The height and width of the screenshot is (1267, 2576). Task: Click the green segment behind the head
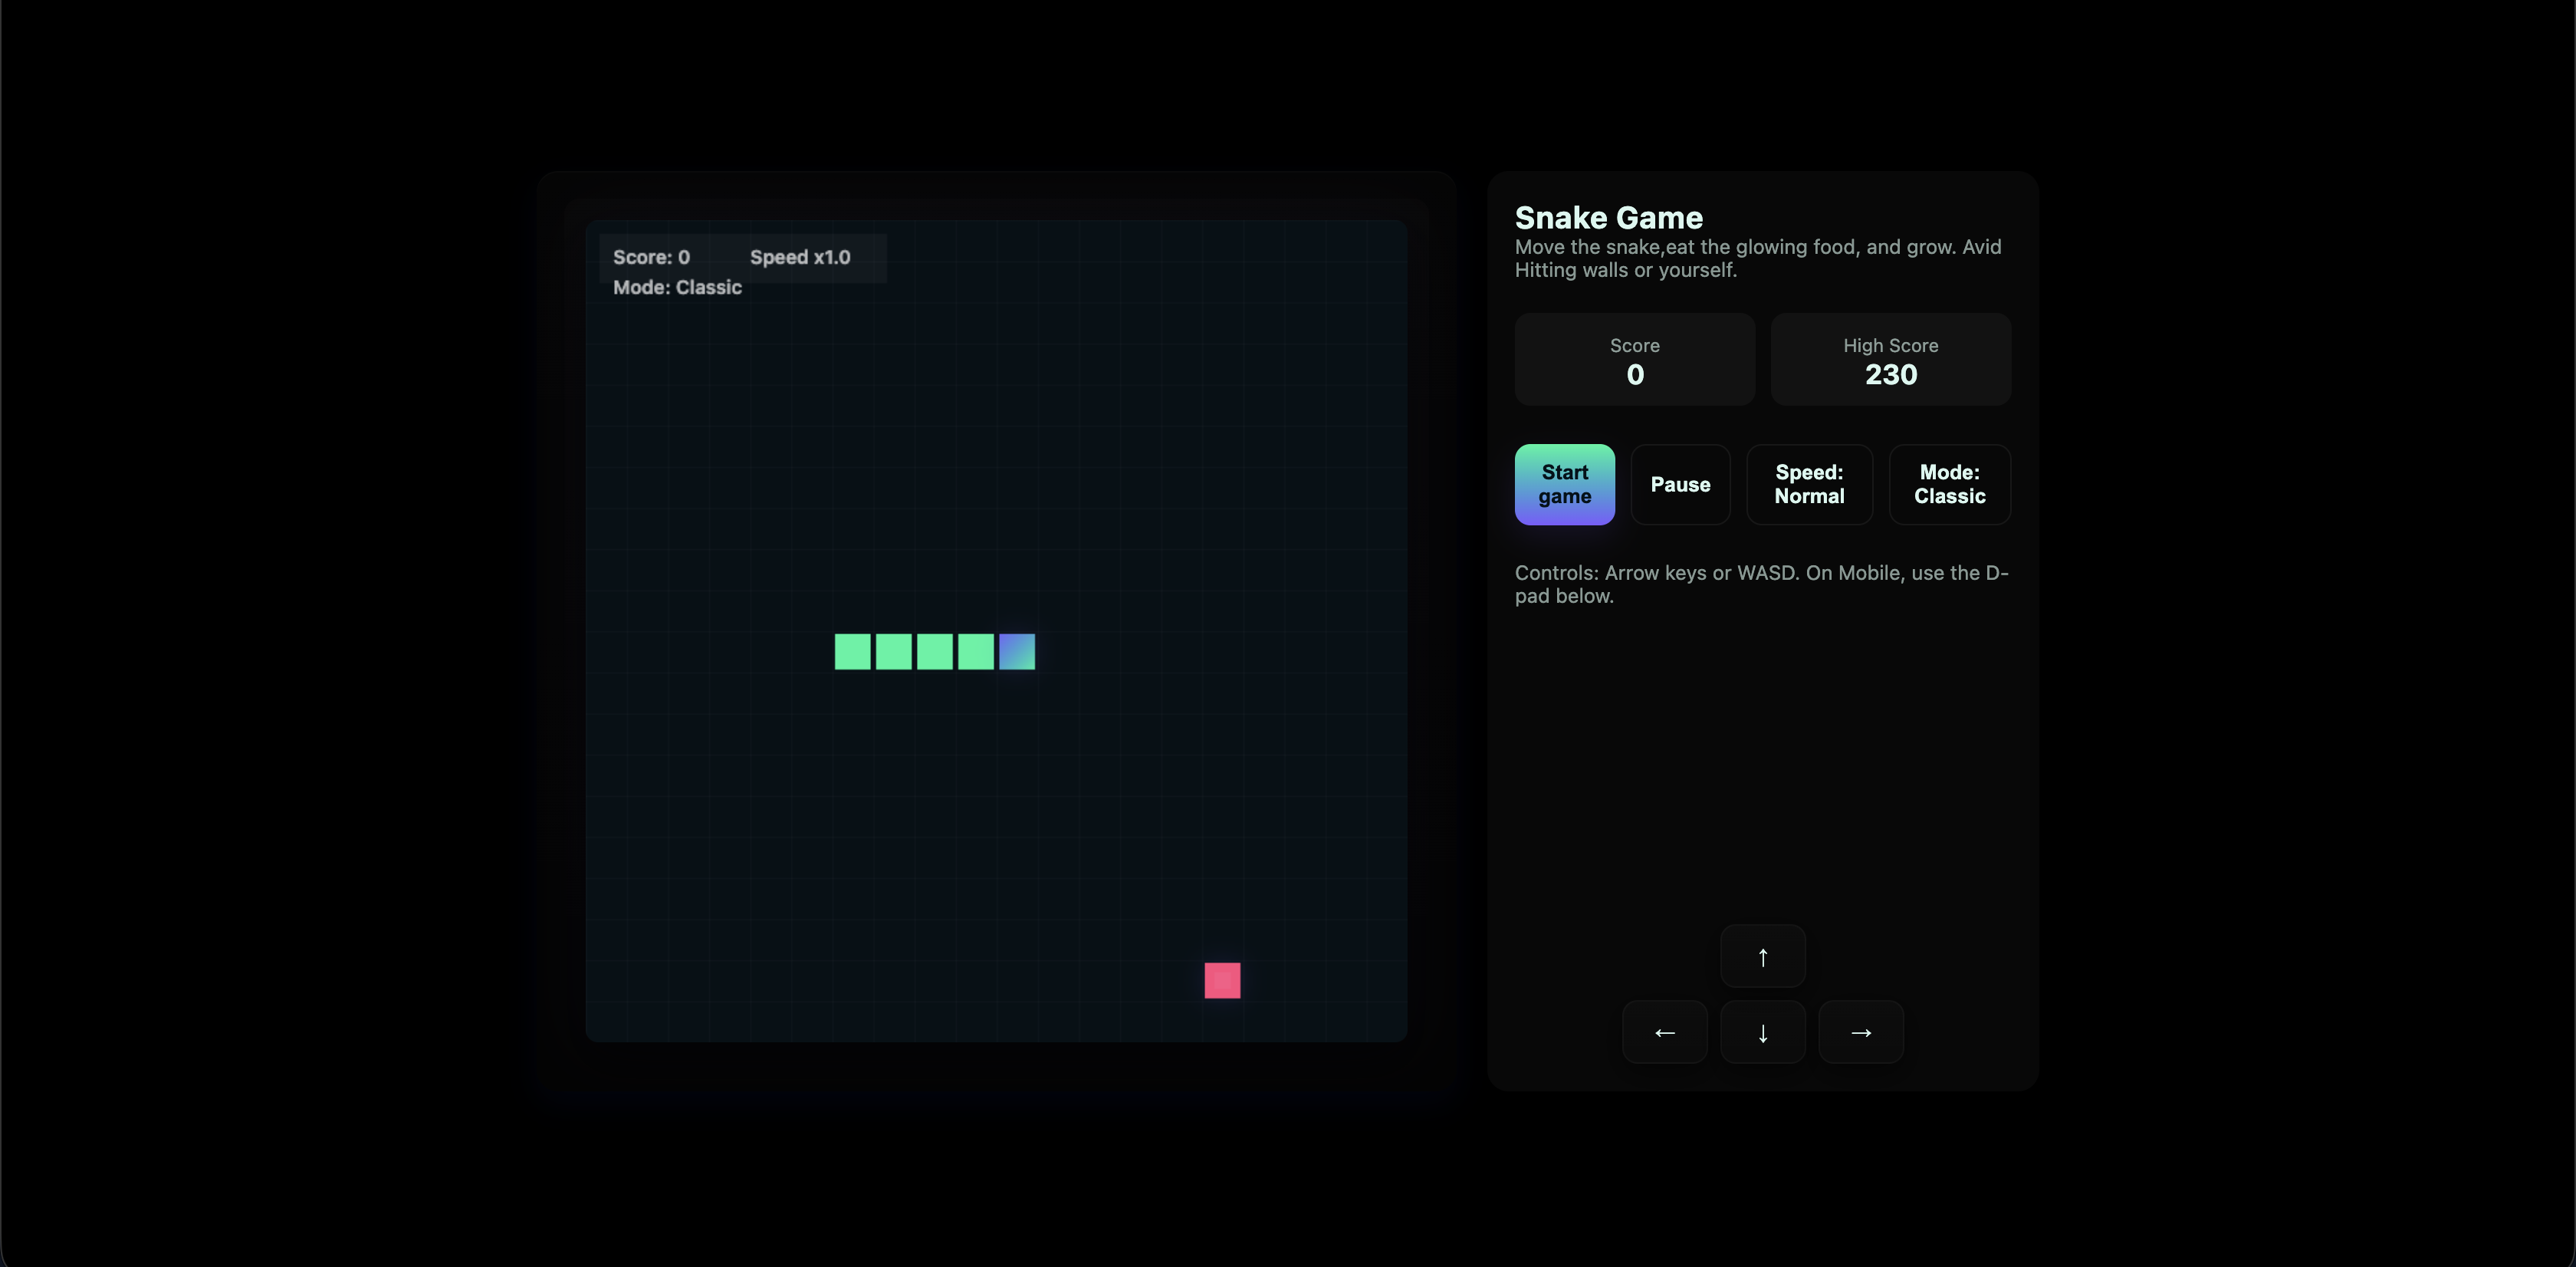click(975, 652)
